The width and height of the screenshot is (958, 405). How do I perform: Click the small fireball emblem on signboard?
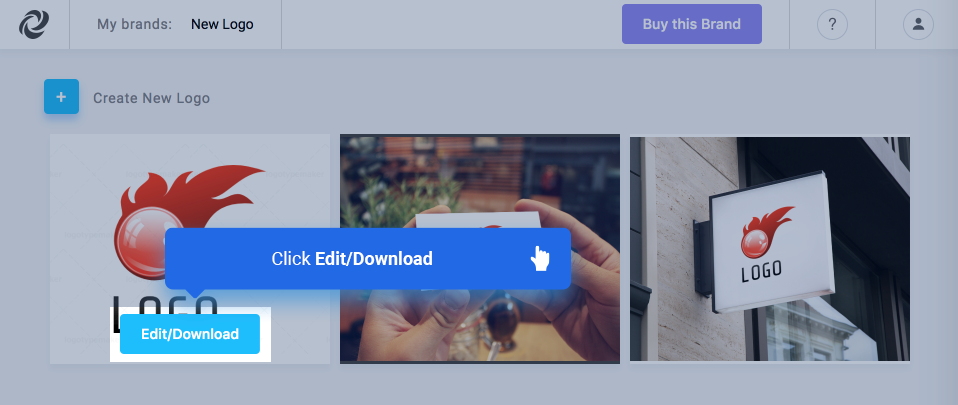tap(766, 233)
